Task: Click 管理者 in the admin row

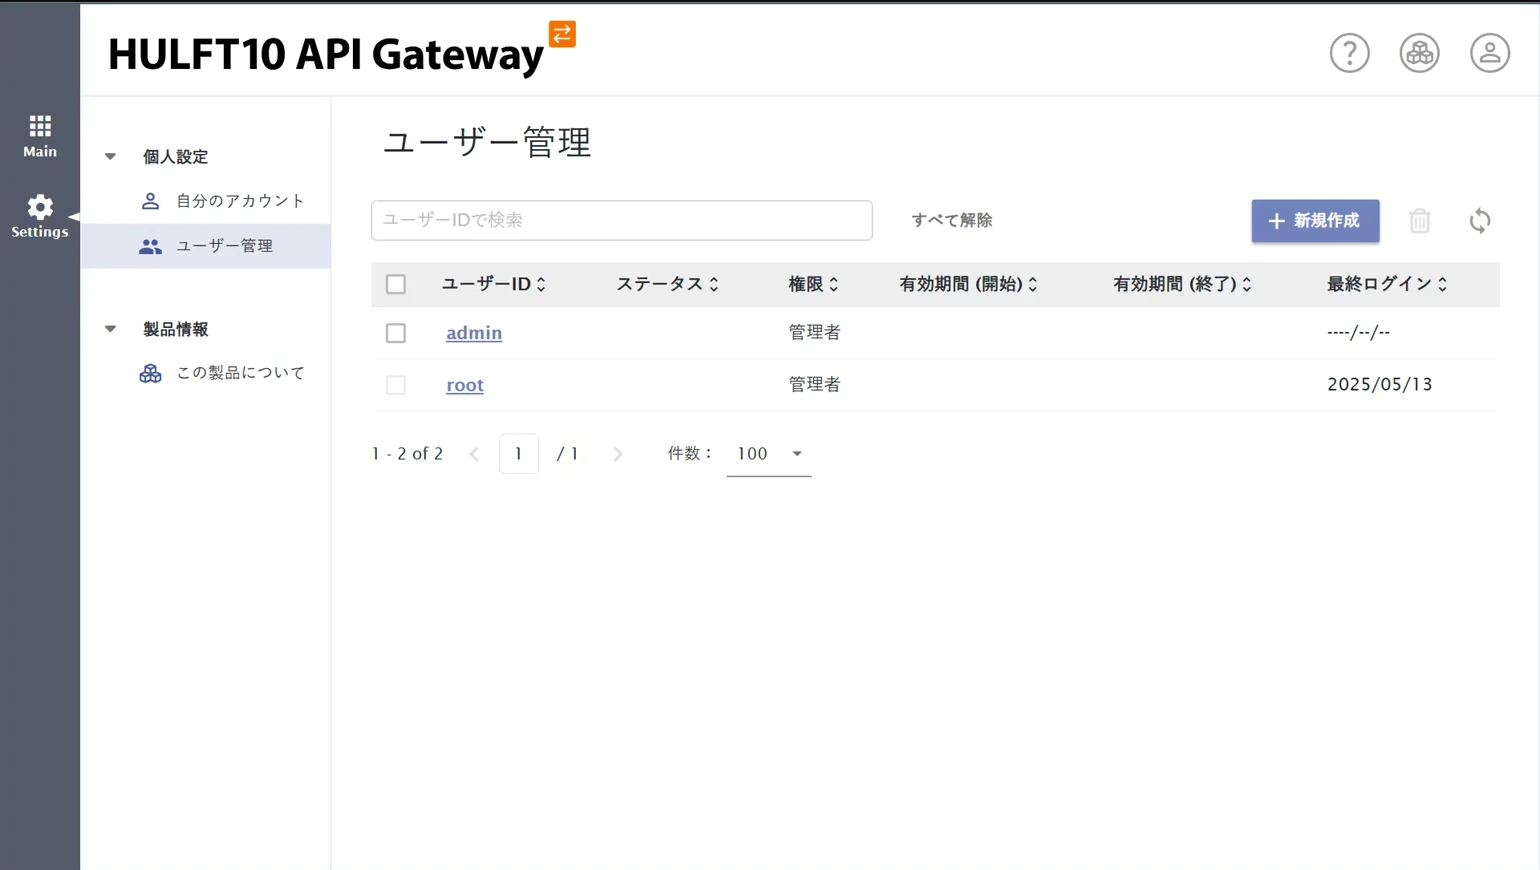Action: point(814,333)
